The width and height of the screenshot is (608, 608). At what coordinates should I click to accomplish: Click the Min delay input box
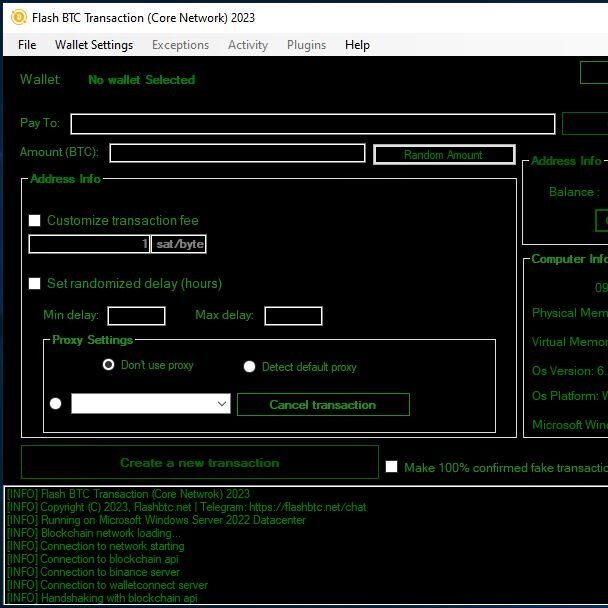(x=136, y=316)
